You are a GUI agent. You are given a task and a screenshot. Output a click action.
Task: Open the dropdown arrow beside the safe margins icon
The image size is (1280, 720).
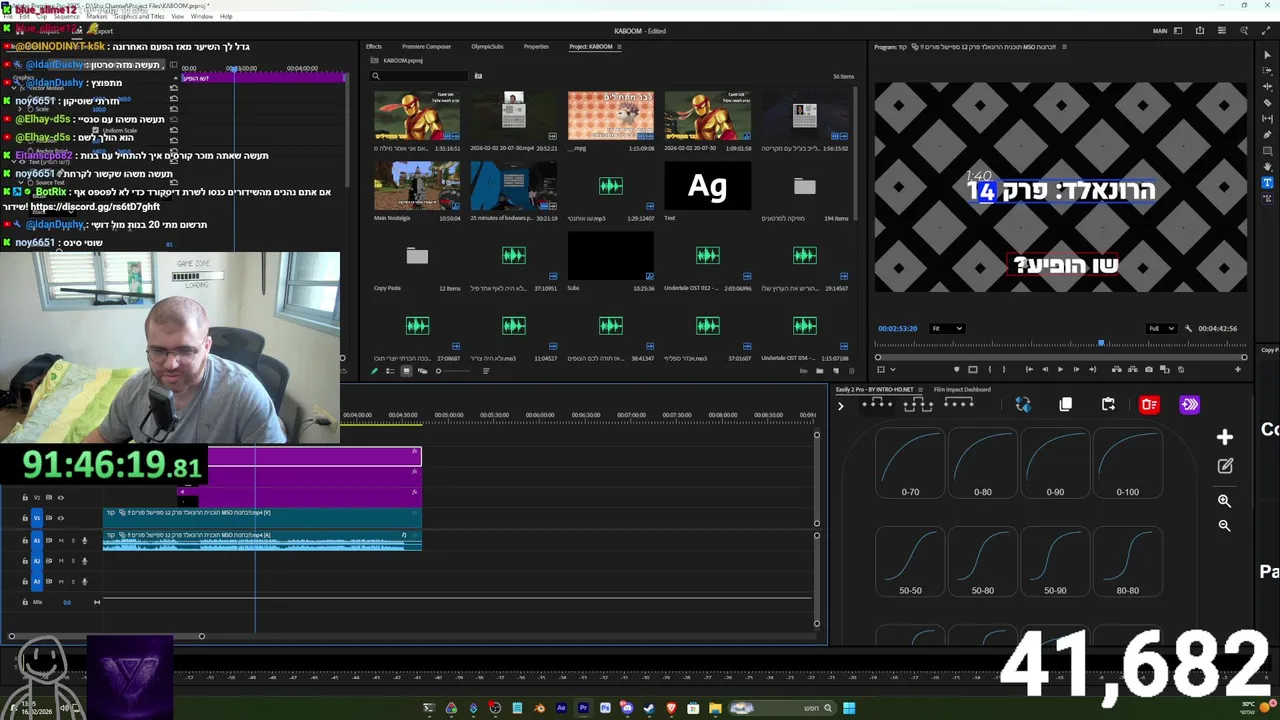pyautogui.click(x=893, y=369)
